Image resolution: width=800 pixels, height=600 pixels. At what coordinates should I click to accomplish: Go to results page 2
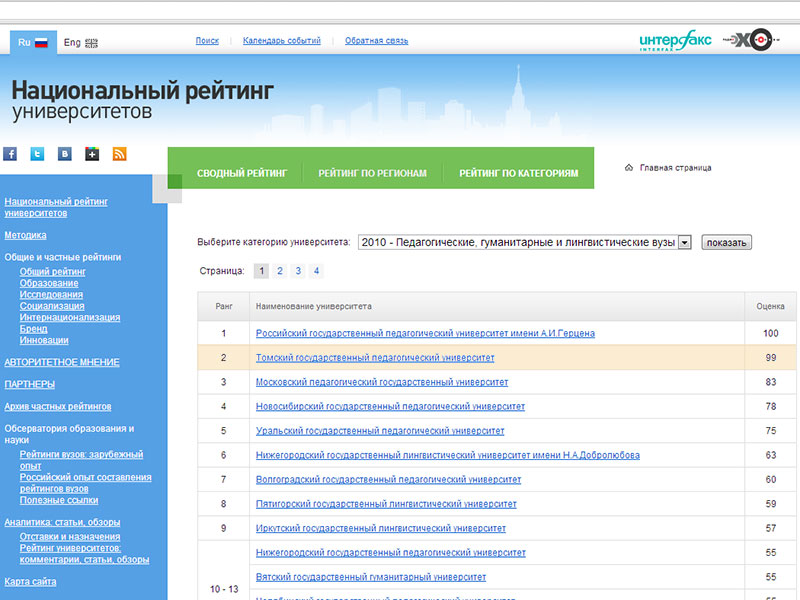(x=280, y=271)
